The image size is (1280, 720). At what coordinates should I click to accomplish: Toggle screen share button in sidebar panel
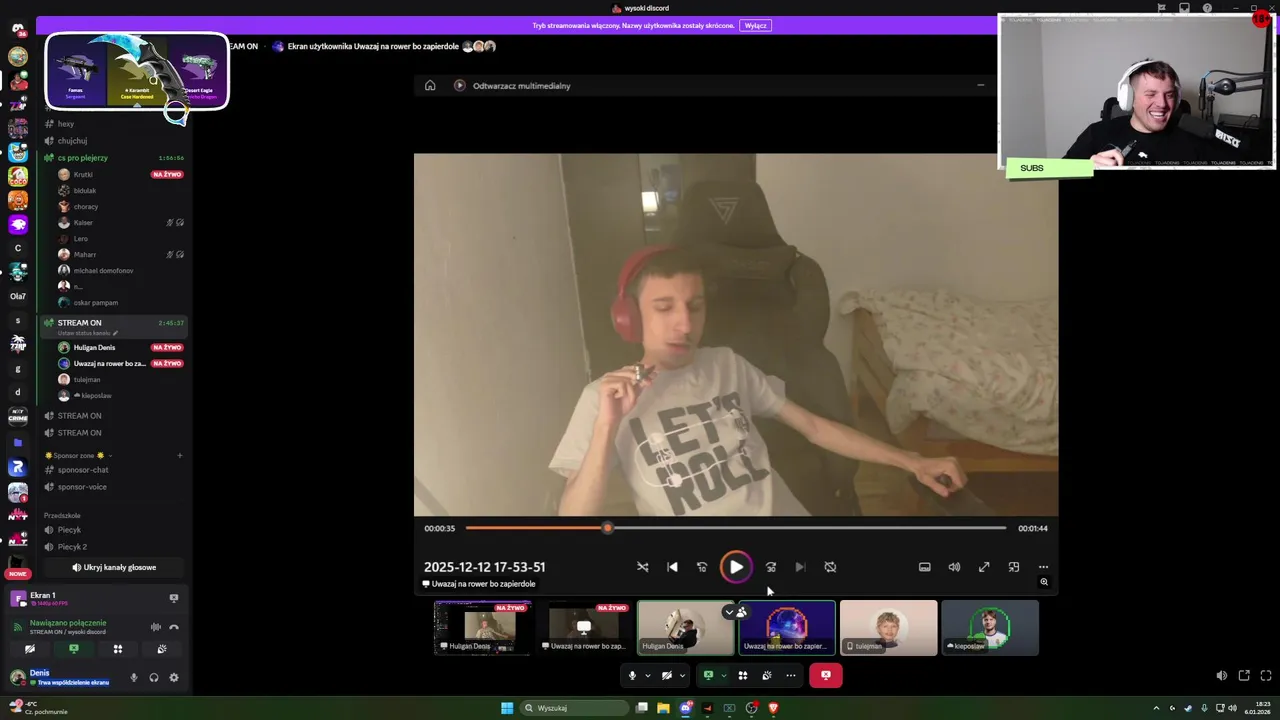coord(73,649)
